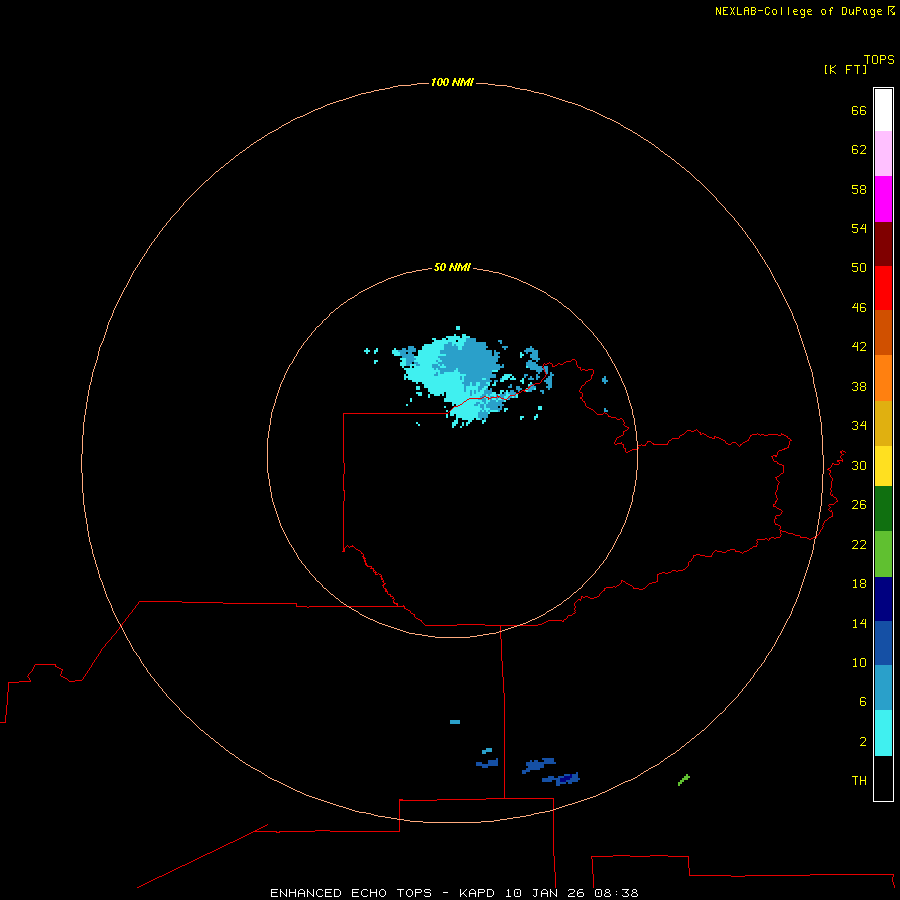Click the 30 legend value
Viewport: 900px width, 900px height.
pos(859,465)
